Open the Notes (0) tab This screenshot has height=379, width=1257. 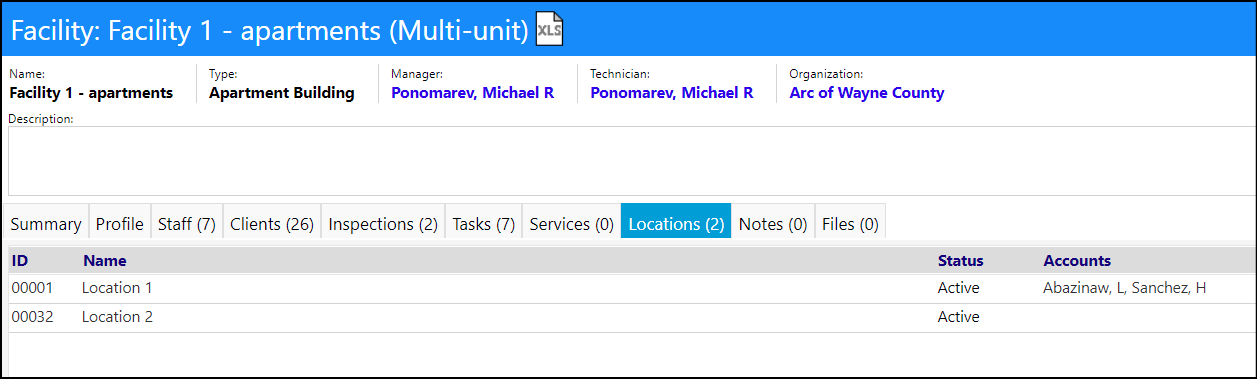773,224
